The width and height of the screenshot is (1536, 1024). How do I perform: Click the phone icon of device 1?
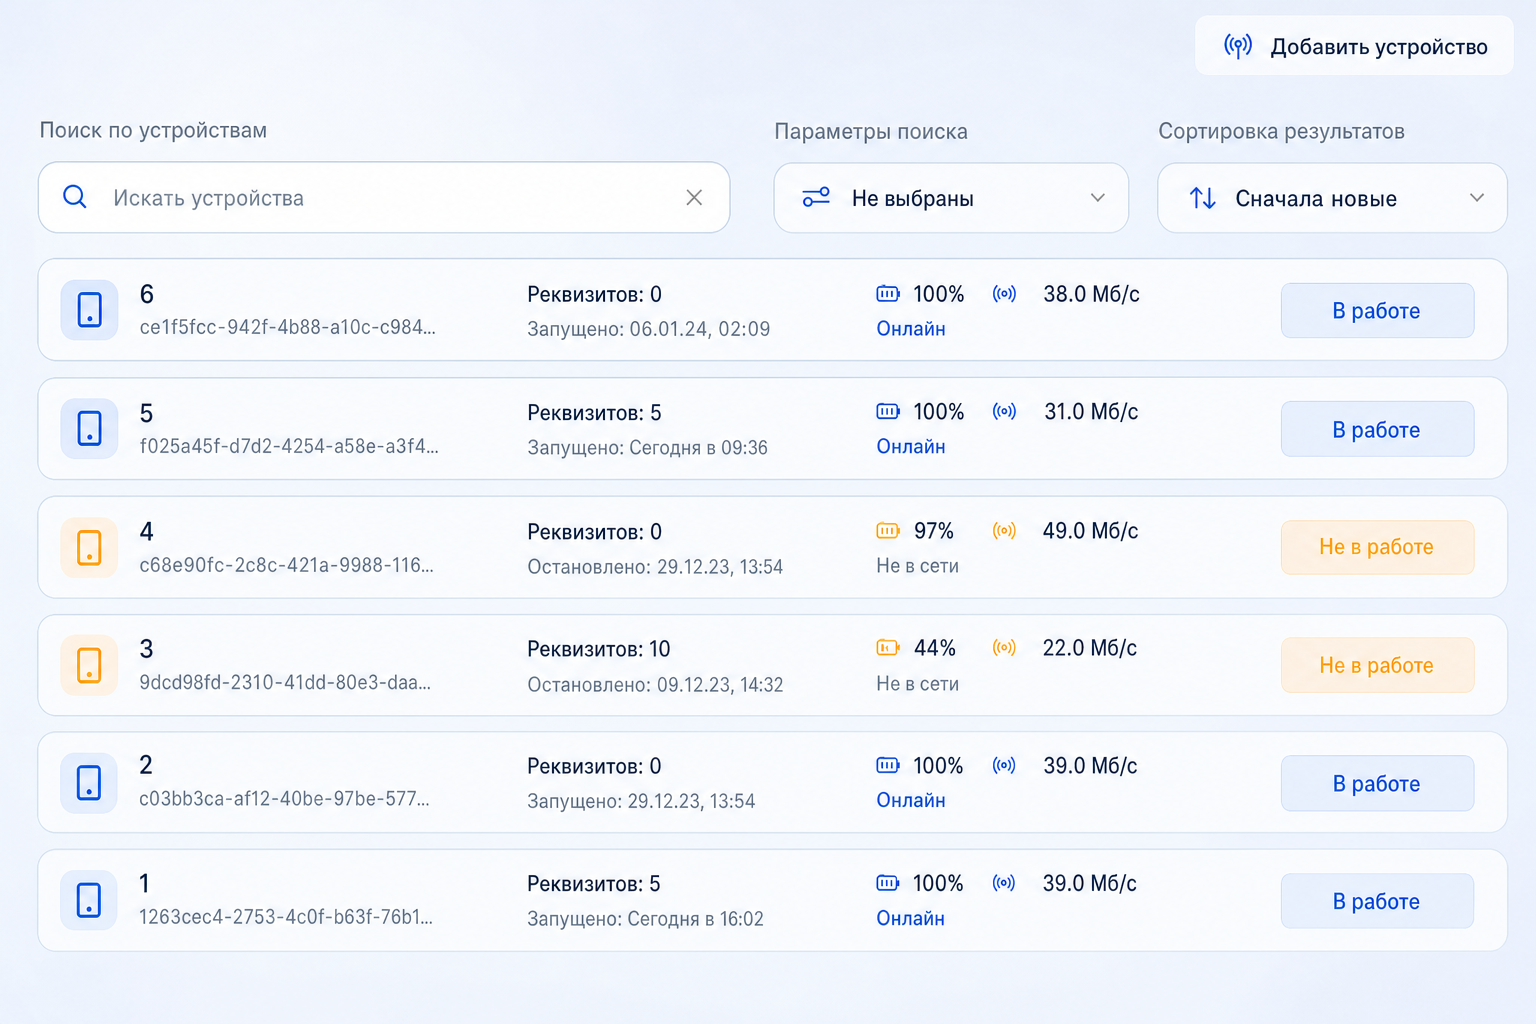(x=89, y=901)
